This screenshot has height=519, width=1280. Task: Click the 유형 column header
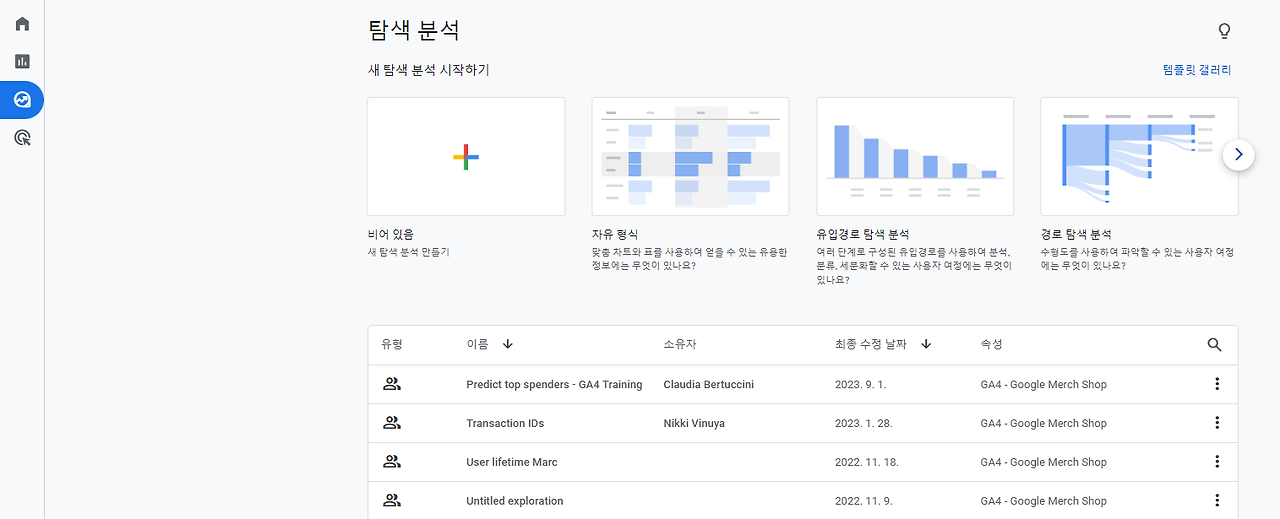point(391,344)
